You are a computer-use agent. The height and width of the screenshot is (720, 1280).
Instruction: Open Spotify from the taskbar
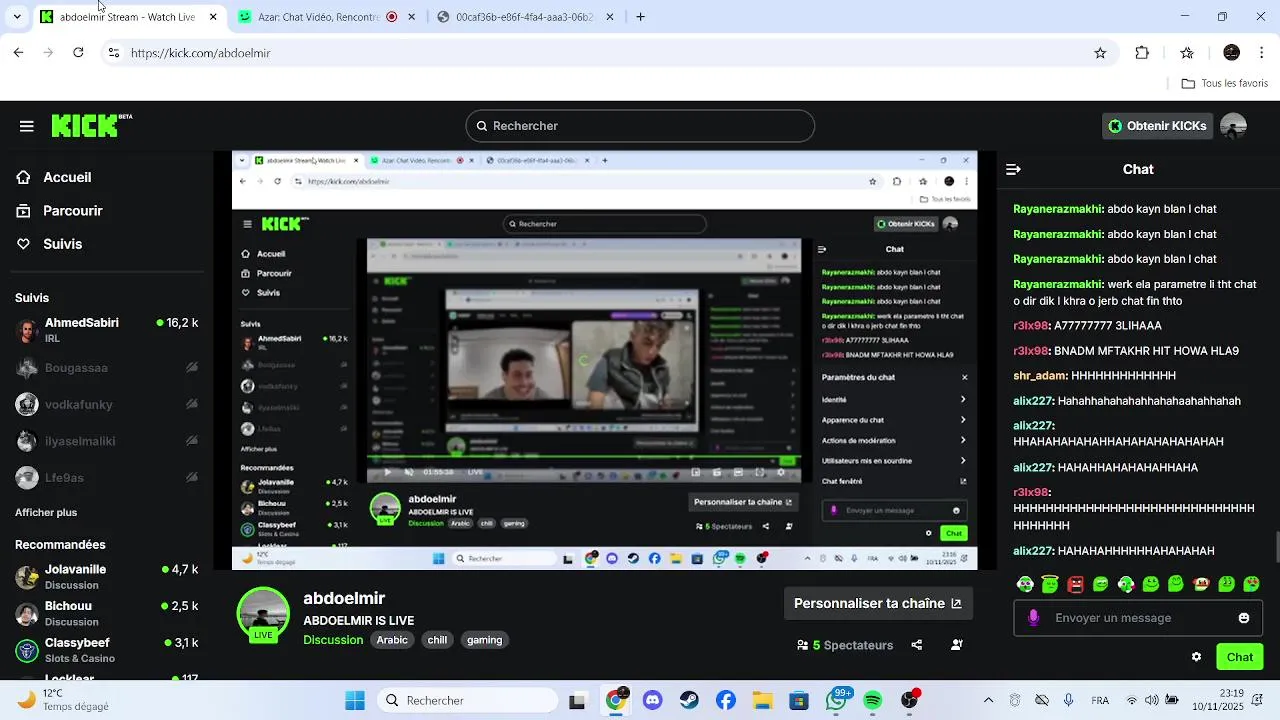(872, 700)
